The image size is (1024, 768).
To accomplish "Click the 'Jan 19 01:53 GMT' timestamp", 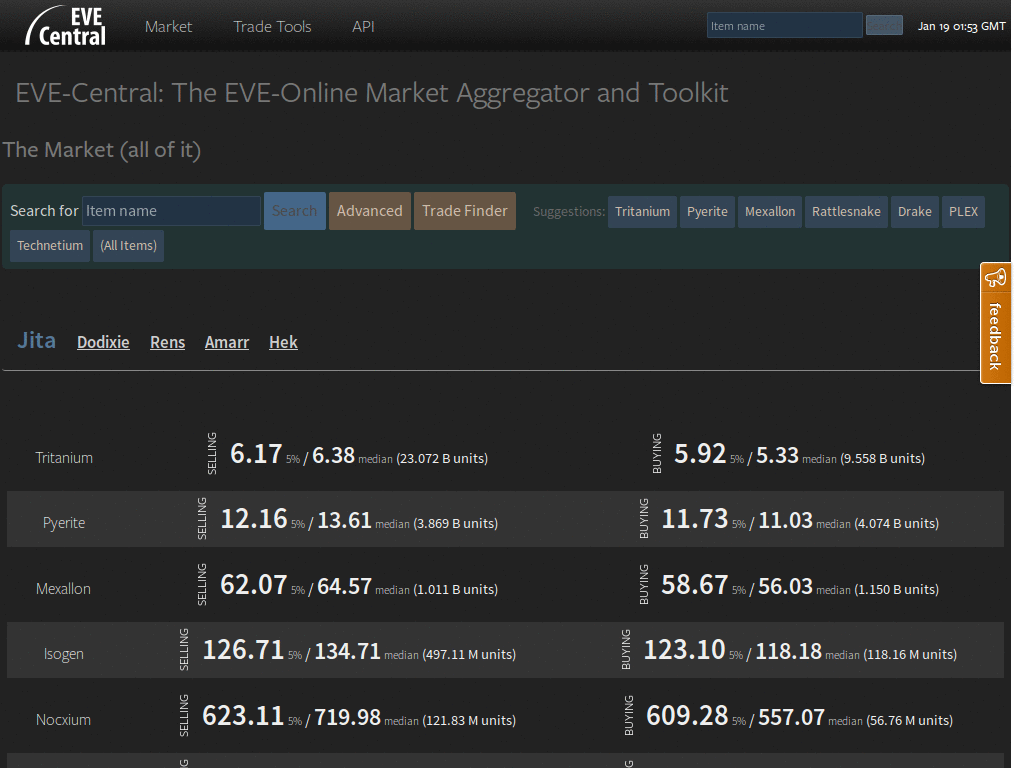I will (x=961, y=26).
